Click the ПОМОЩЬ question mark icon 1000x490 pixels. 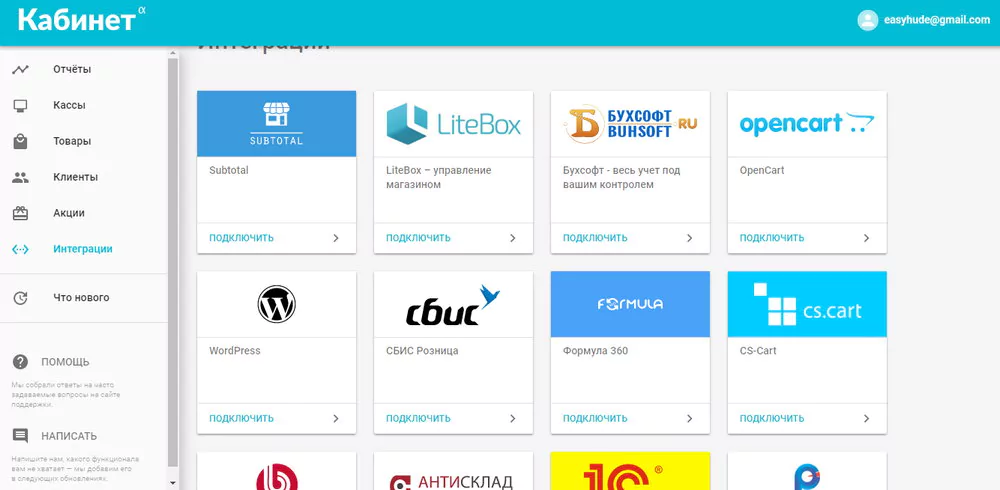tap(20, 362)
